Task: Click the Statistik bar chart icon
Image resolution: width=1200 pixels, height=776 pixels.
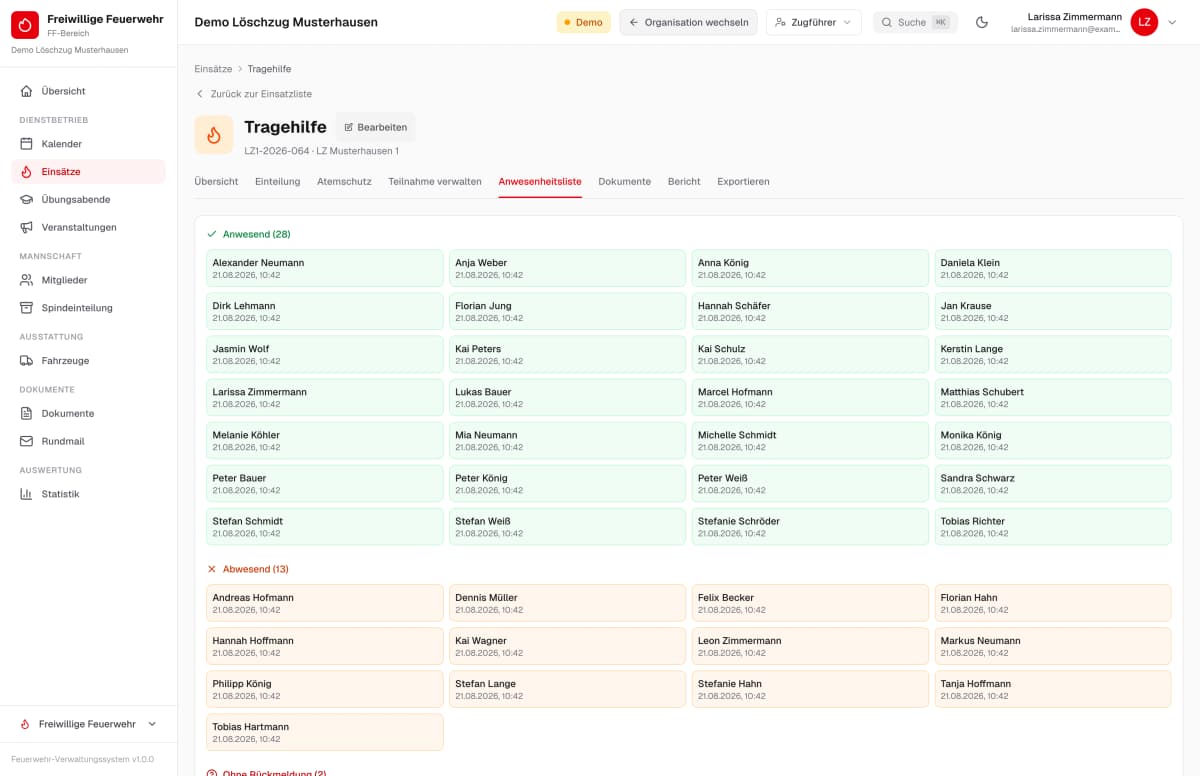Action: [27, 494]
